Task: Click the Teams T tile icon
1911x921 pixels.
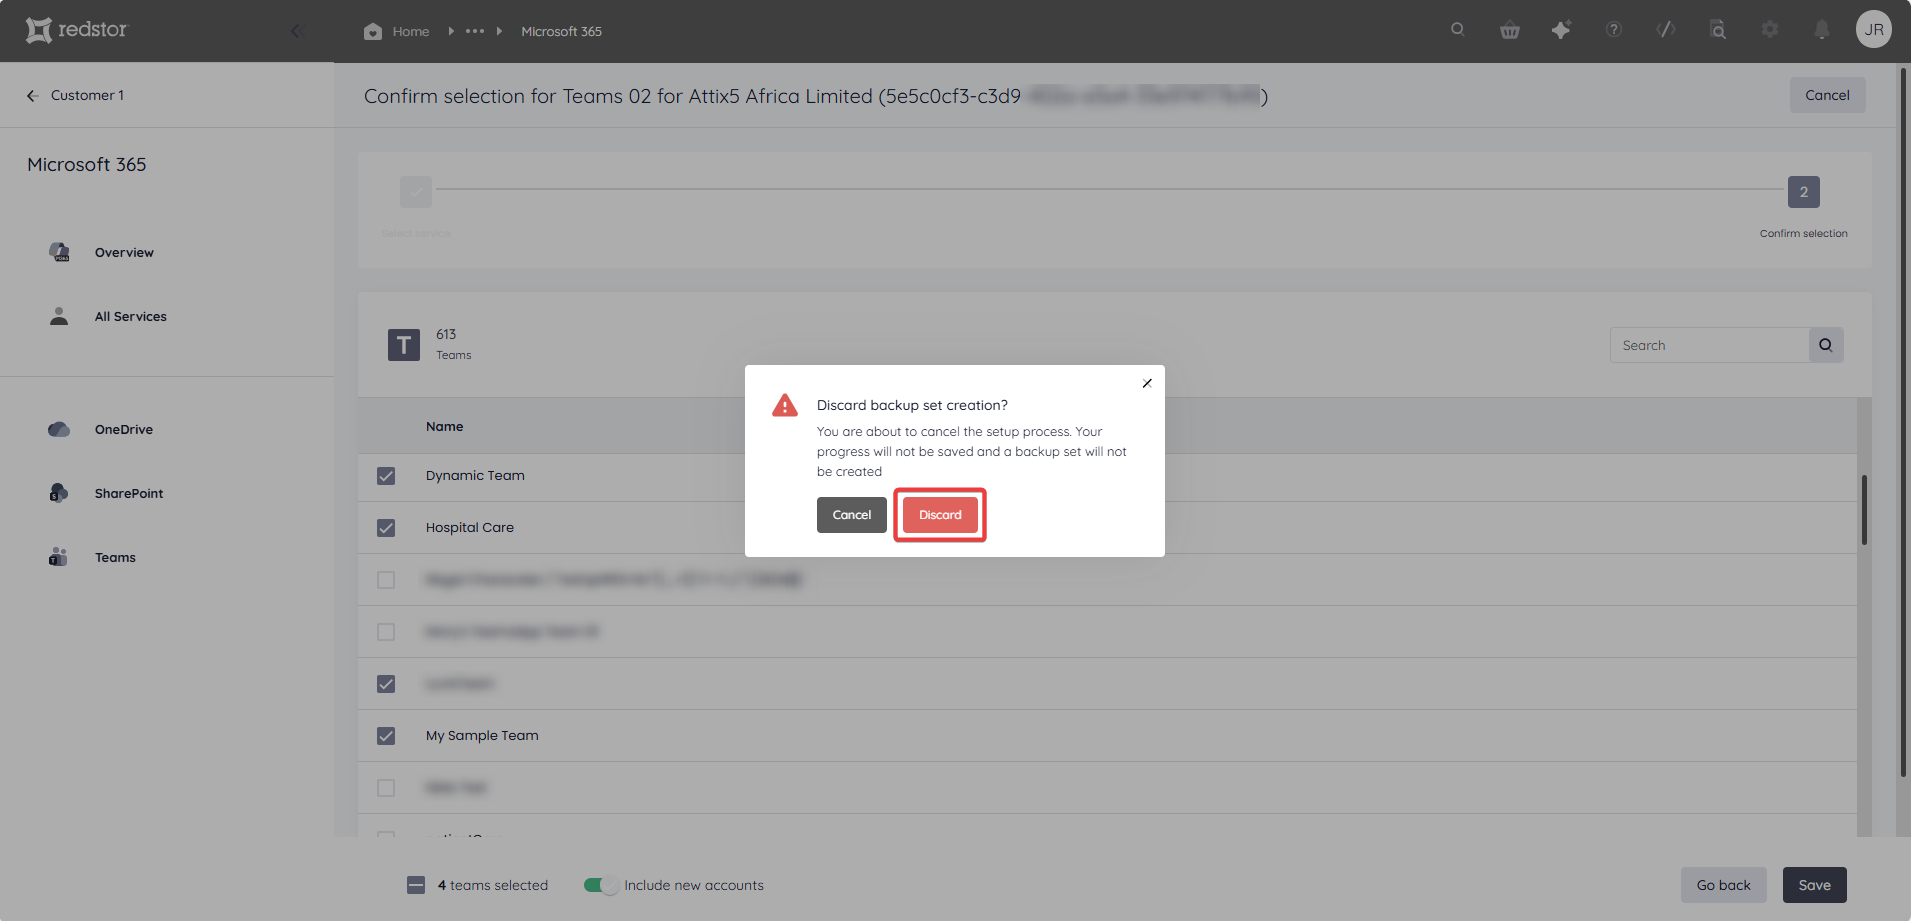Action: click(404, 345)
